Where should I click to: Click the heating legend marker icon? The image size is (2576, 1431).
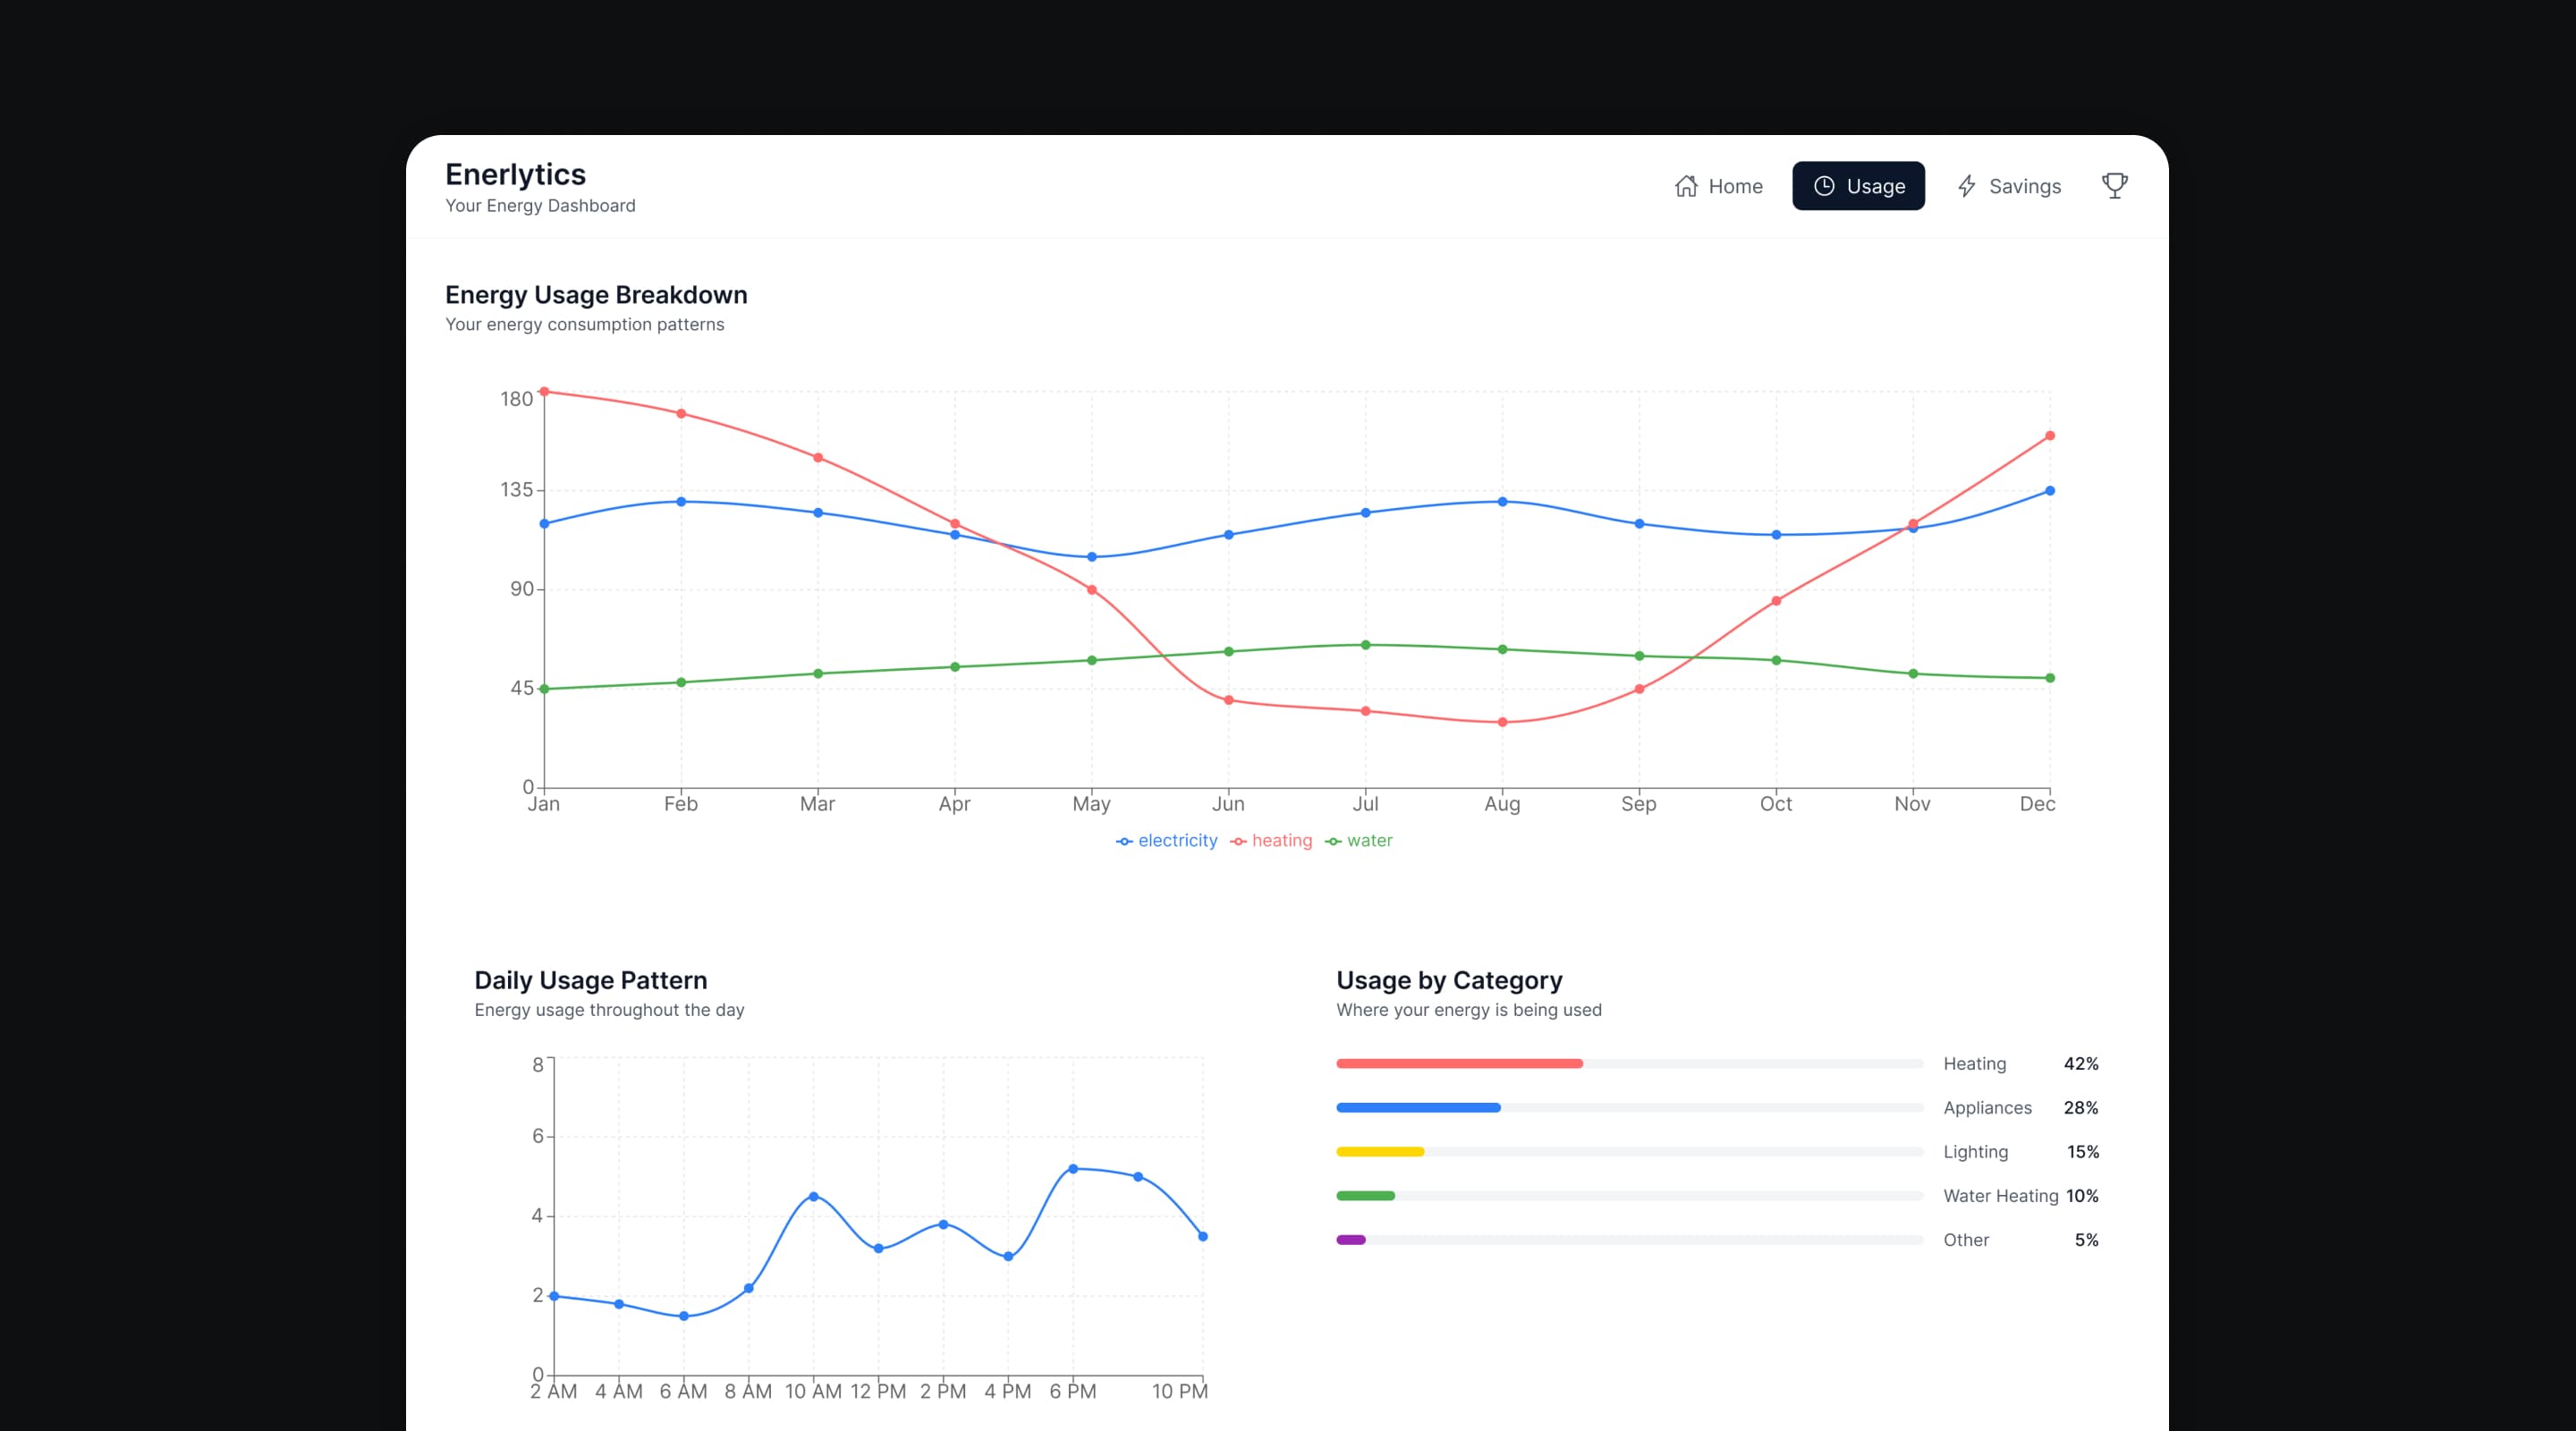1238,842
